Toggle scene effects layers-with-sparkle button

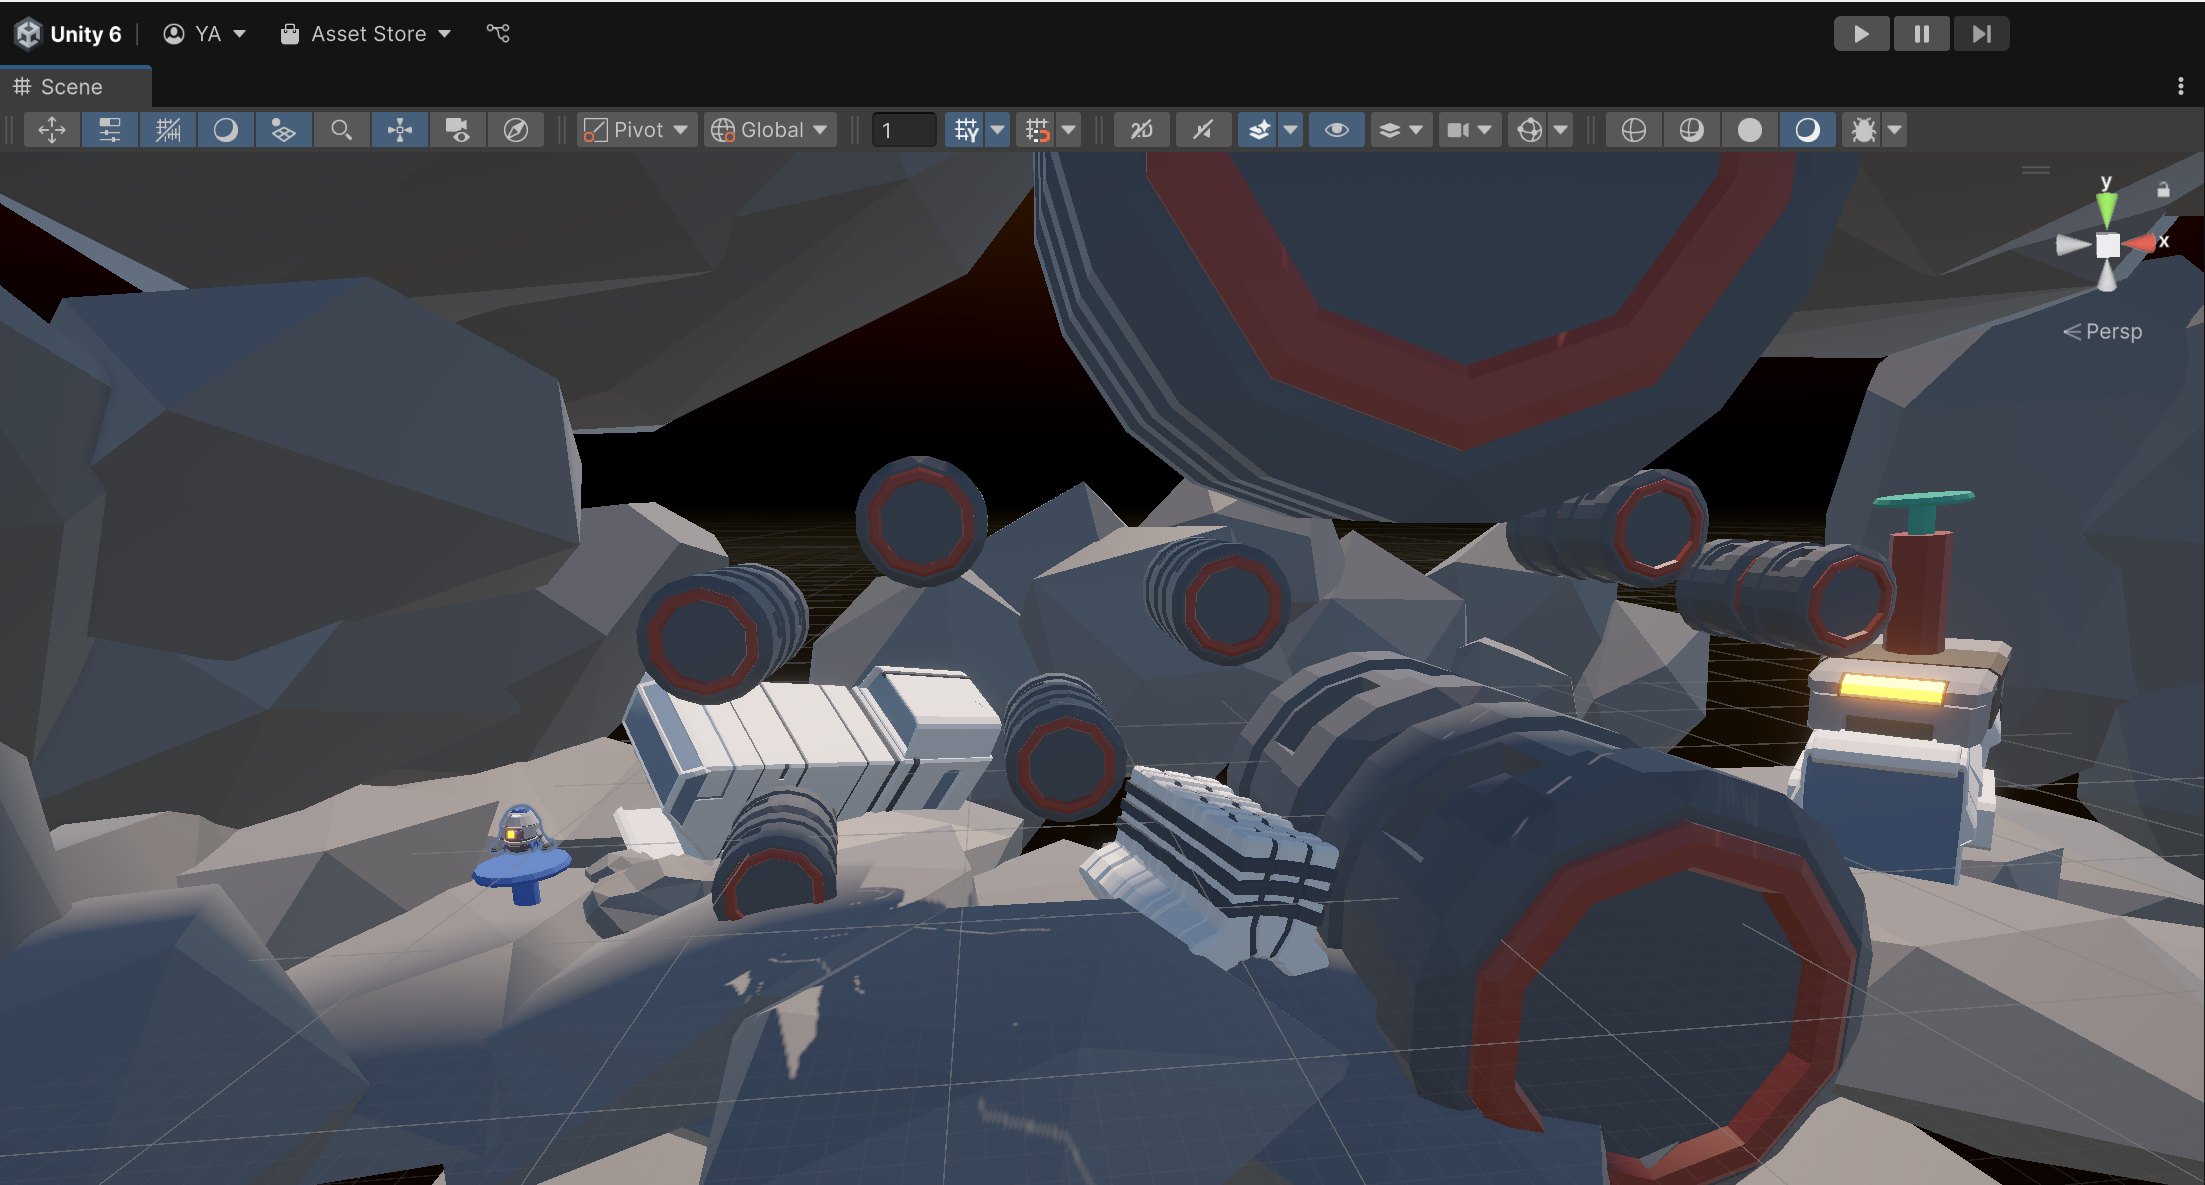click(x=1259, y=130)
